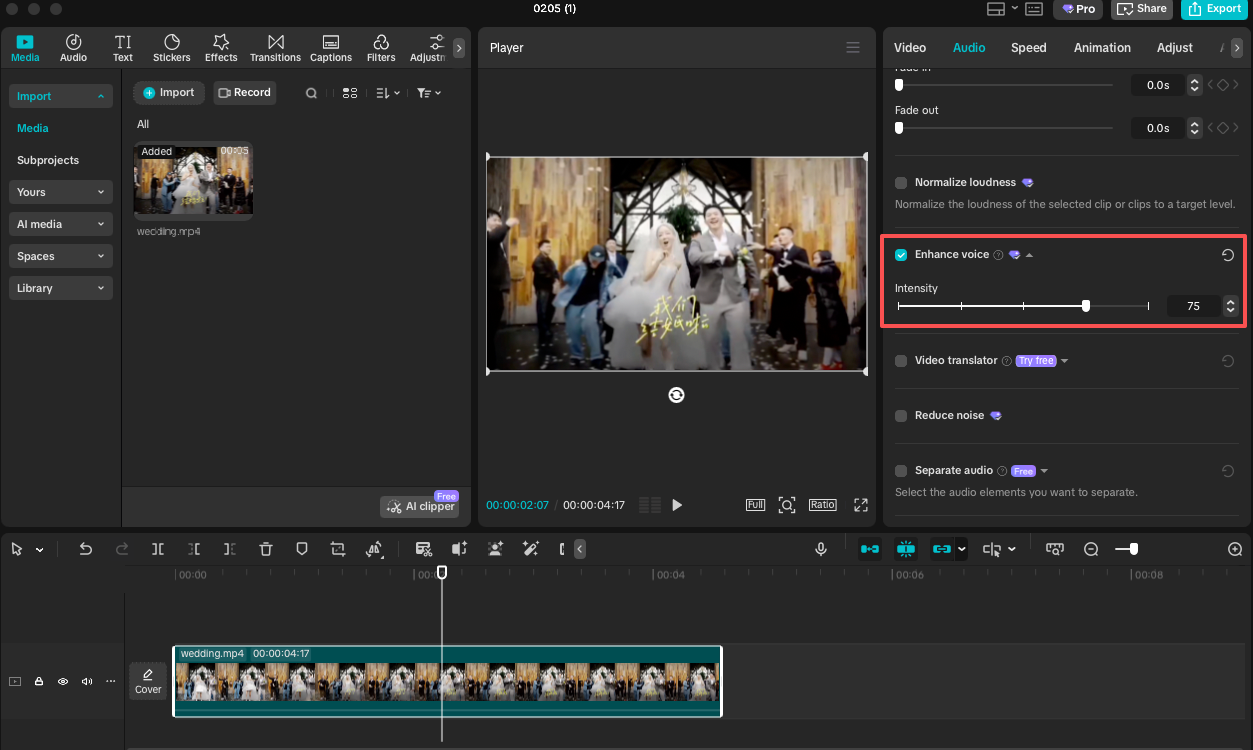Enable the Separate audio checkbox
1253x750 pixels.
pyautogui.click(x=901, y=471)
